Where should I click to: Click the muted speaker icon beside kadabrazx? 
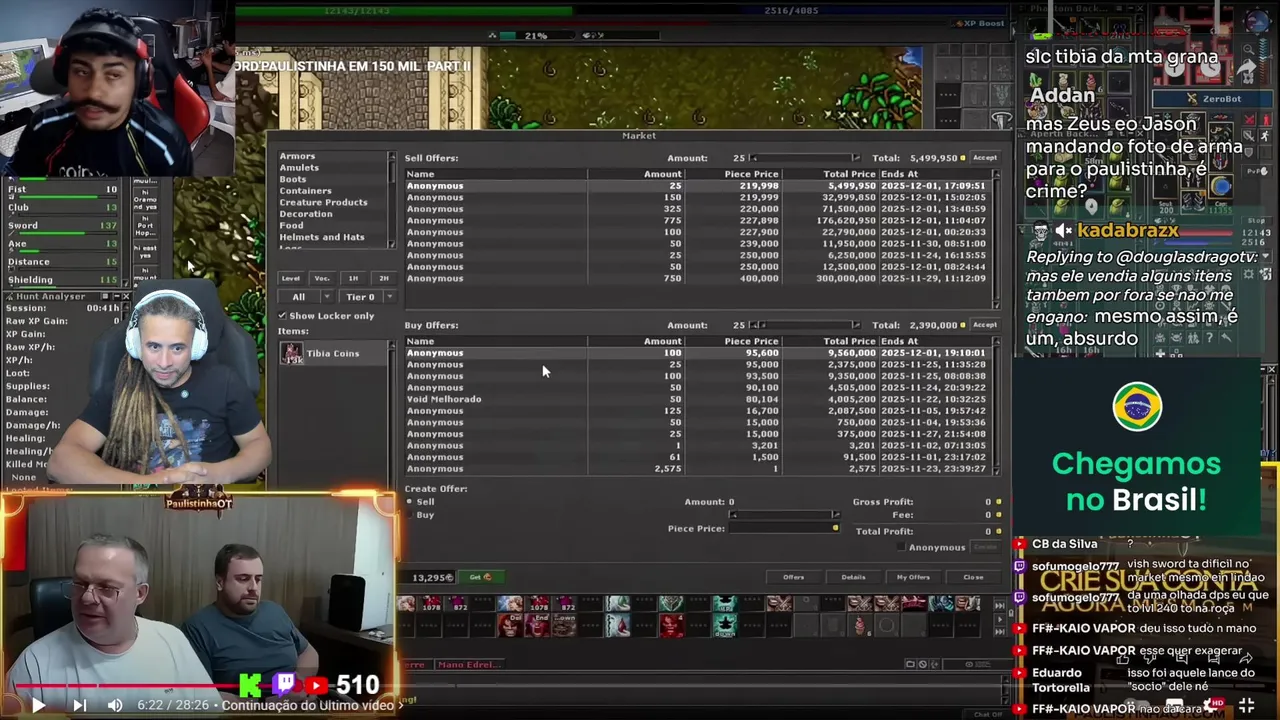coord(1064,231)
